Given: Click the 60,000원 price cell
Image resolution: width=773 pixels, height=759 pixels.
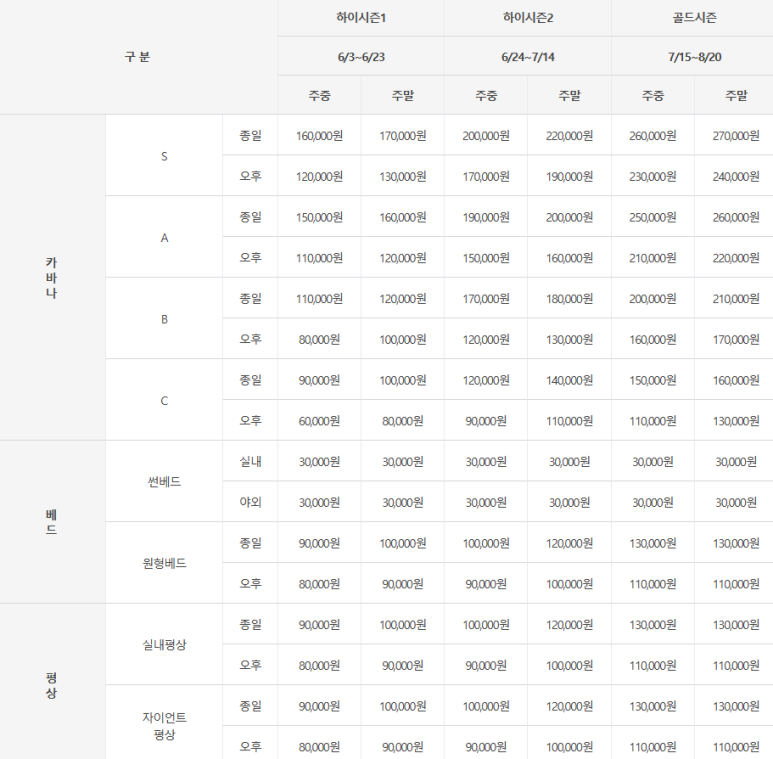Looking at the screenshot, I should pyautogui.click(x=319, y=421).
